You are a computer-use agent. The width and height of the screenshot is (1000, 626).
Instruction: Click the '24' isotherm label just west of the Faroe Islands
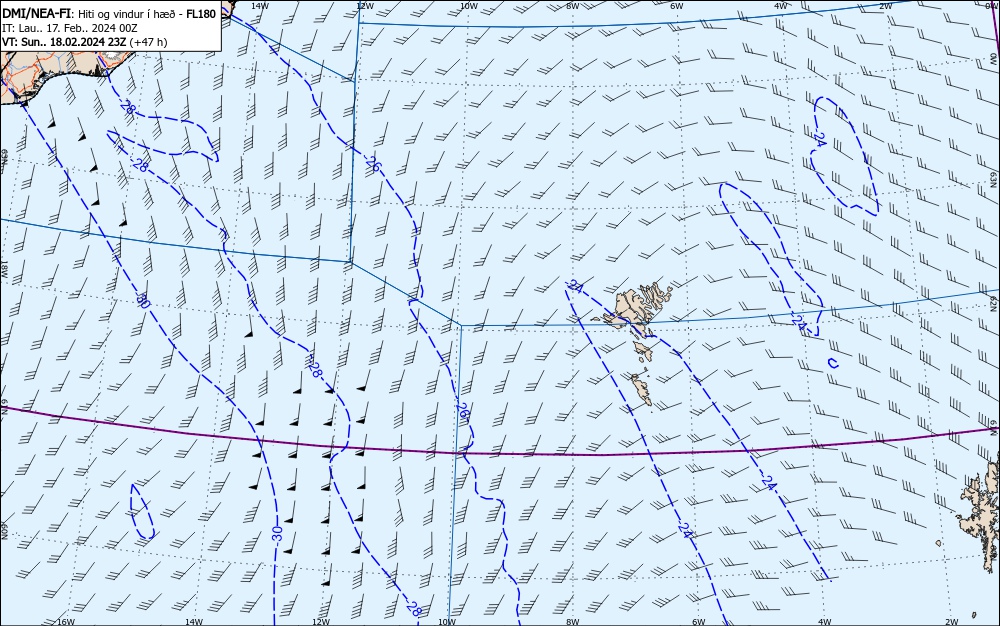575,286
